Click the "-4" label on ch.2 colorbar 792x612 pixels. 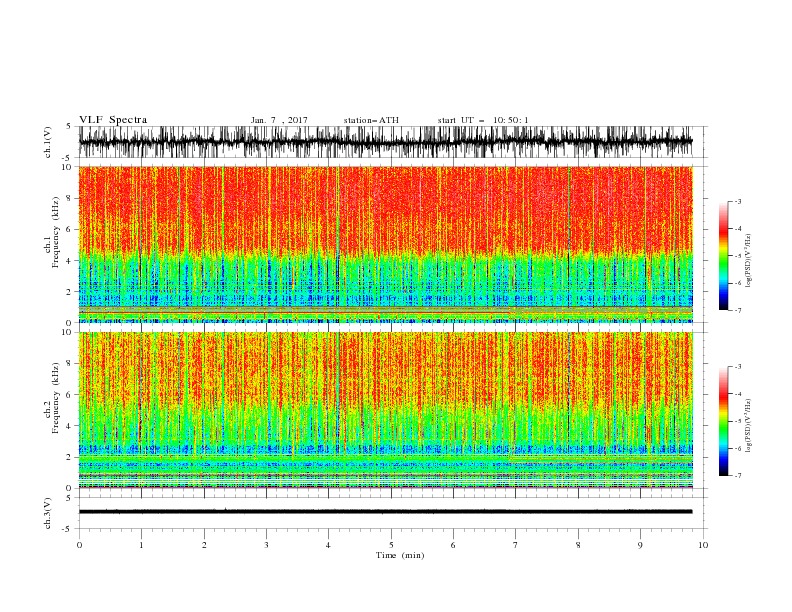[738, 394]
